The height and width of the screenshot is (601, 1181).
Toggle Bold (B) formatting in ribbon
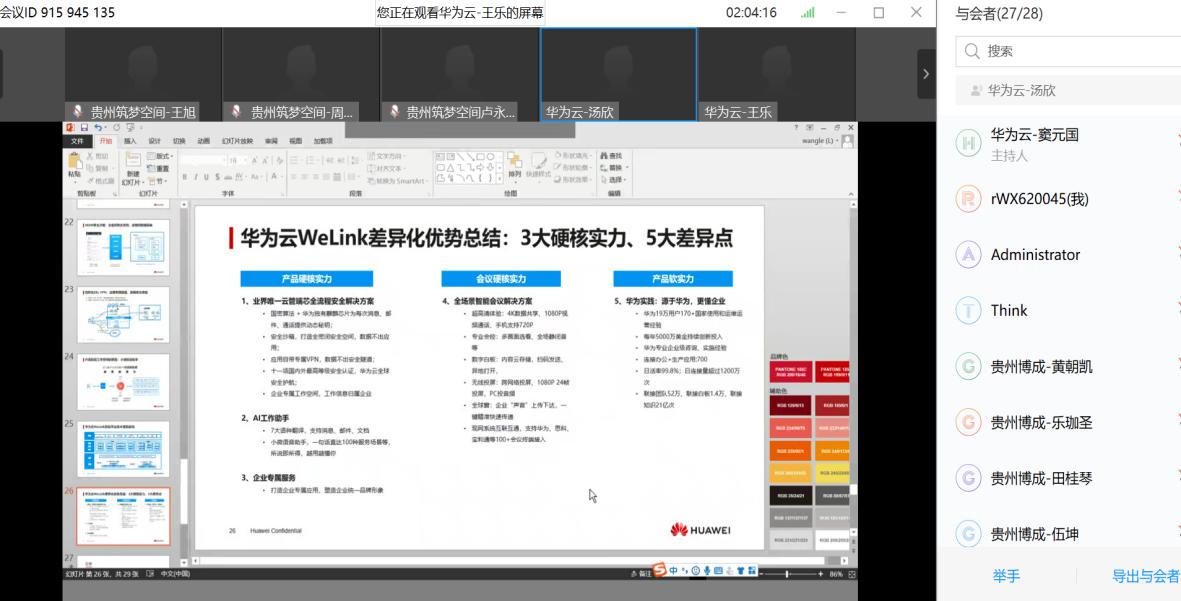click(x=185, y=177)
